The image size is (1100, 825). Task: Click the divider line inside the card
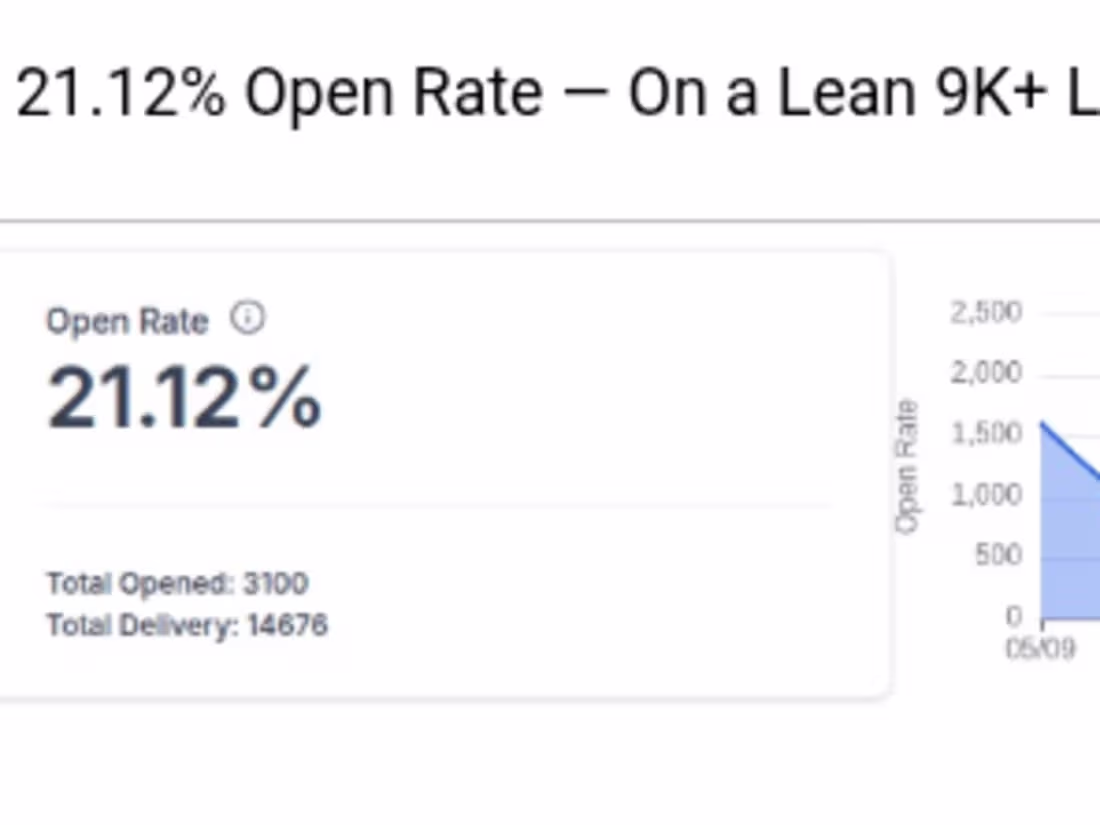438,506
